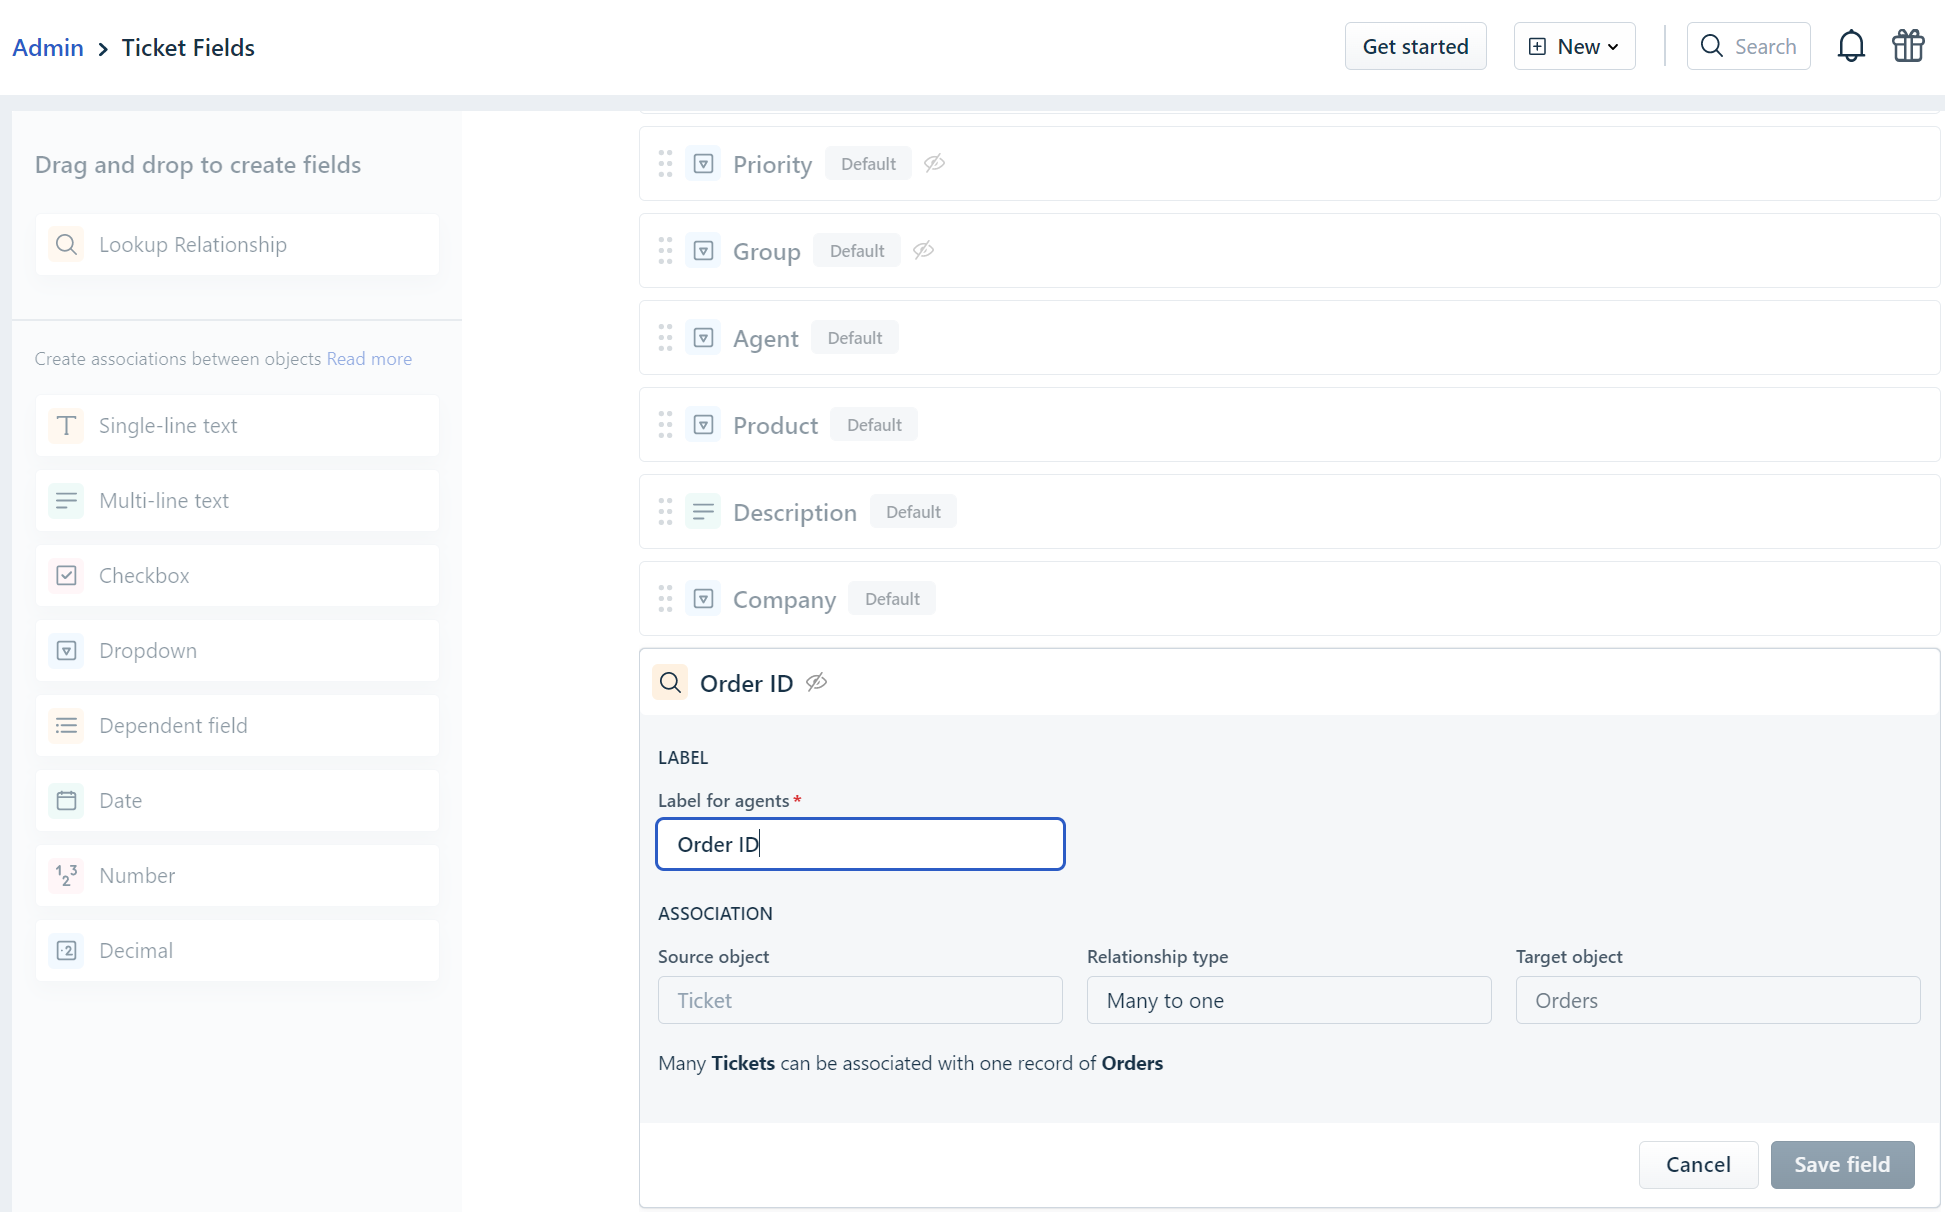
Task: Select the Checkbox field type icon
Action: 66,576
